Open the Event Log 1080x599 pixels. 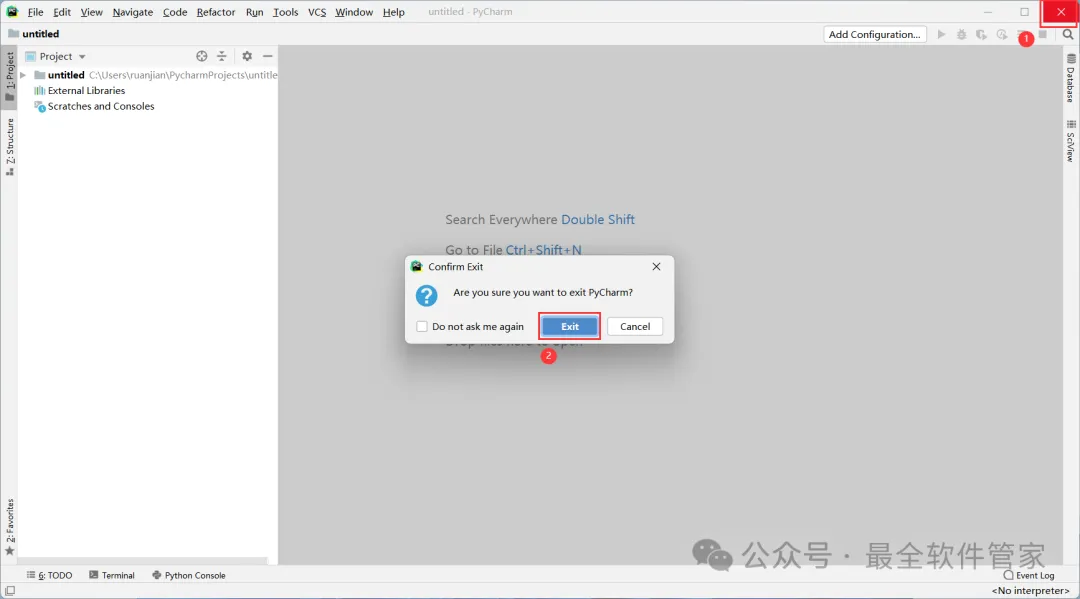click(x=1029, y=576)
